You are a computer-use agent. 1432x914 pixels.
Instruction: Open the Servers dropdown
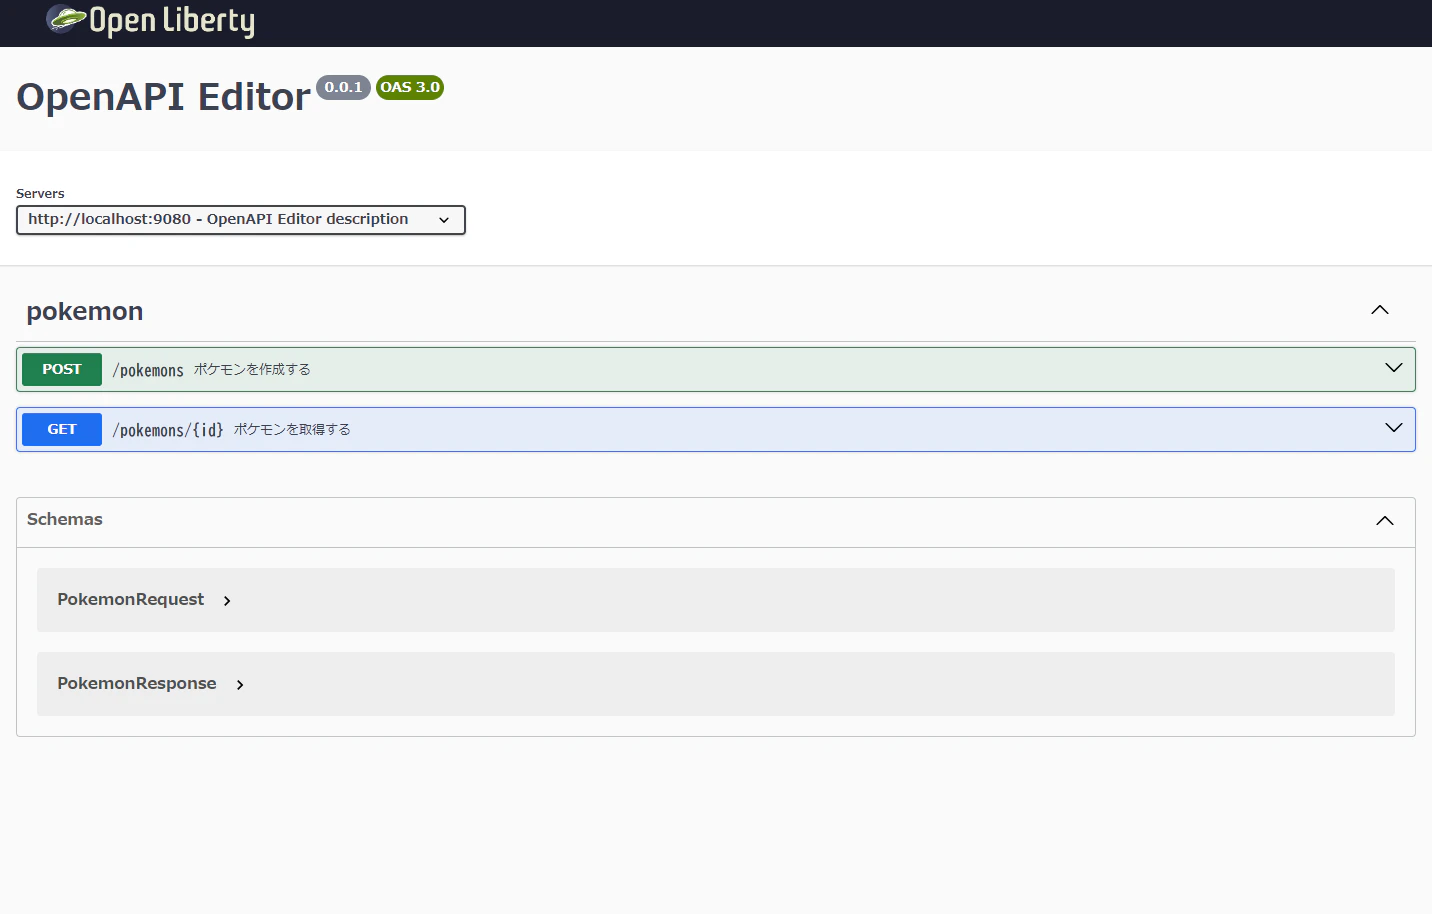click(x=241, y=220)
